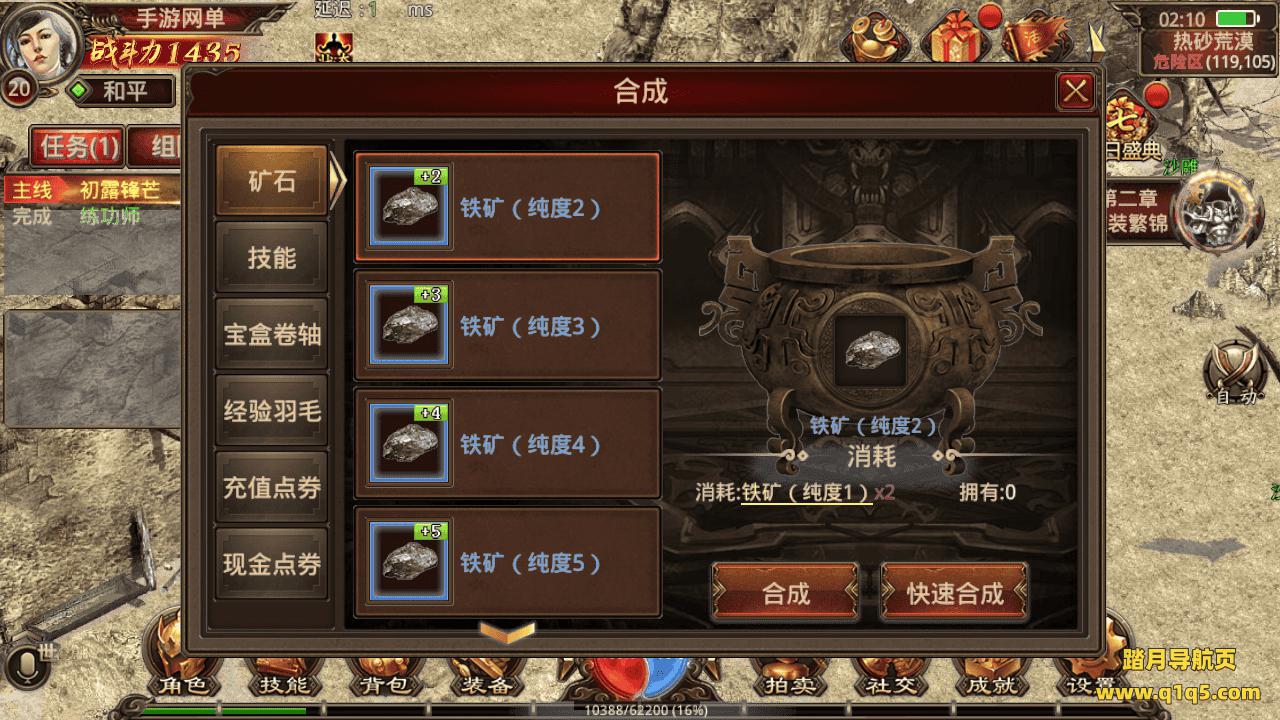1280x720 pixels.
Task: Open the 宝盒卷轴 category
Action: pos(272,334)
